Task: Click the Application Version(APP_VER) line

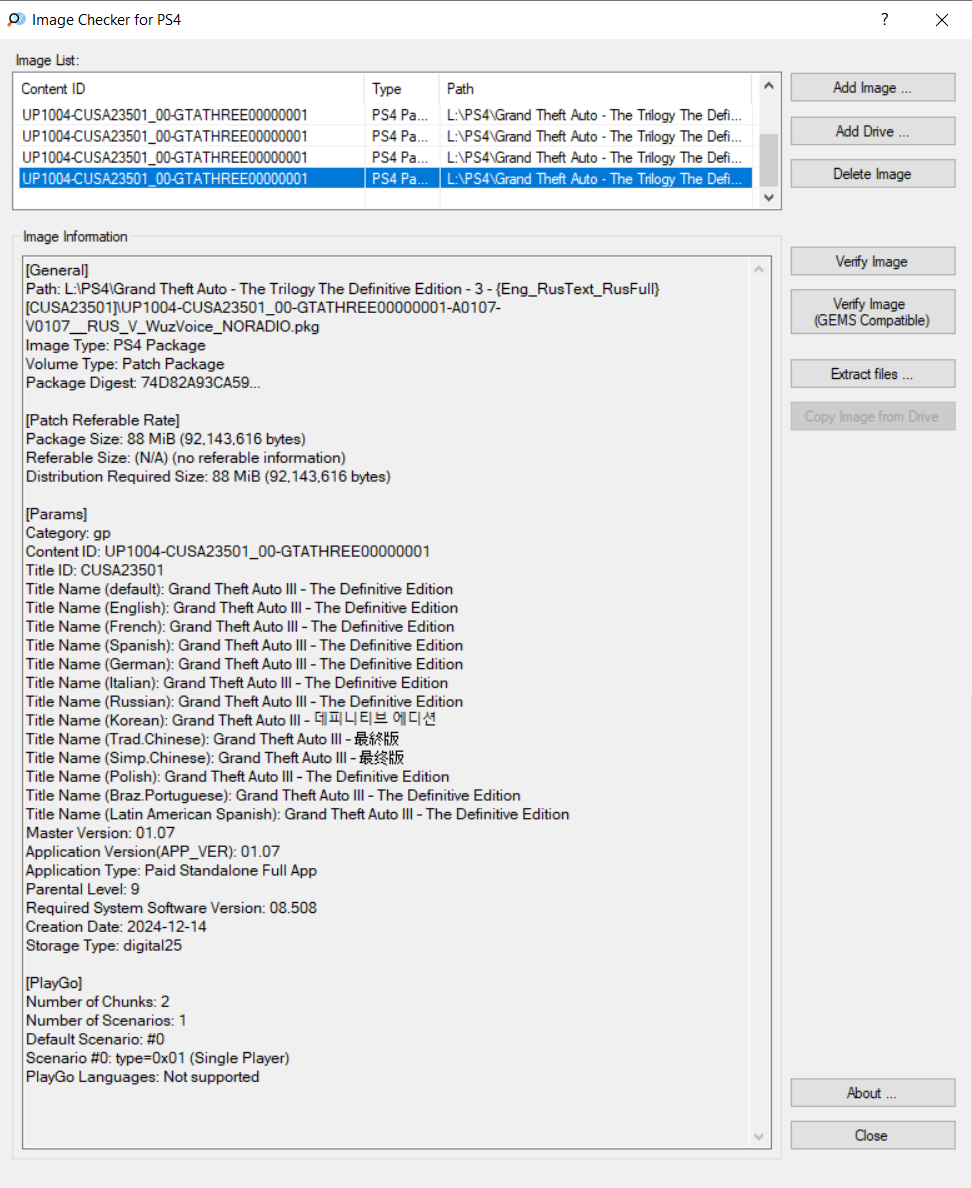Action: (x=153, y=852)
